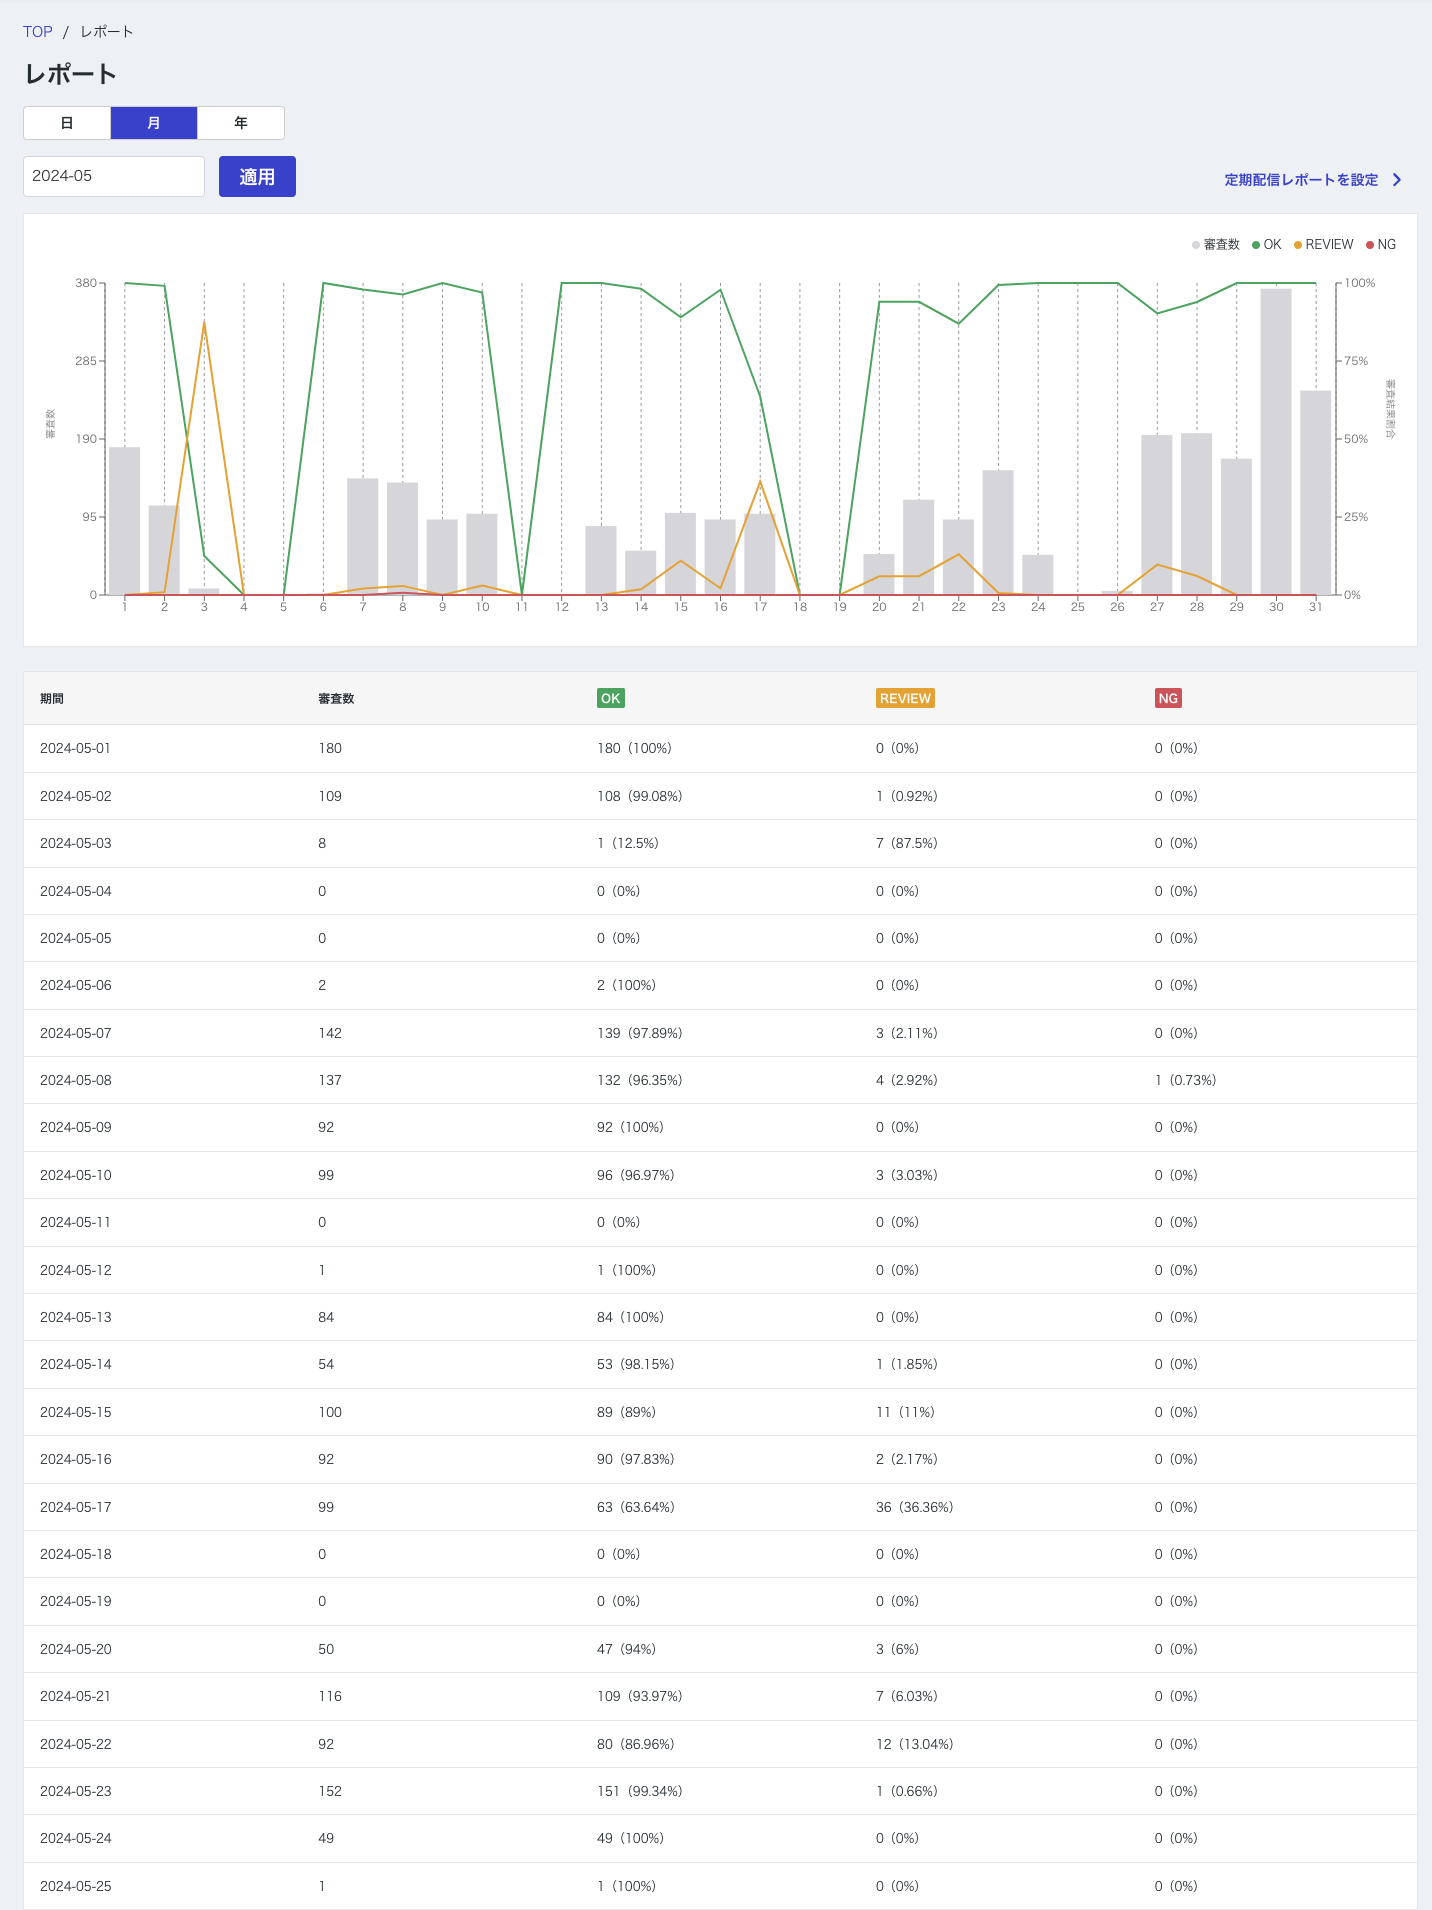Click the 151 (99.34%) OK value
Viewport: 1432px width, 1910px height.
640,1791
